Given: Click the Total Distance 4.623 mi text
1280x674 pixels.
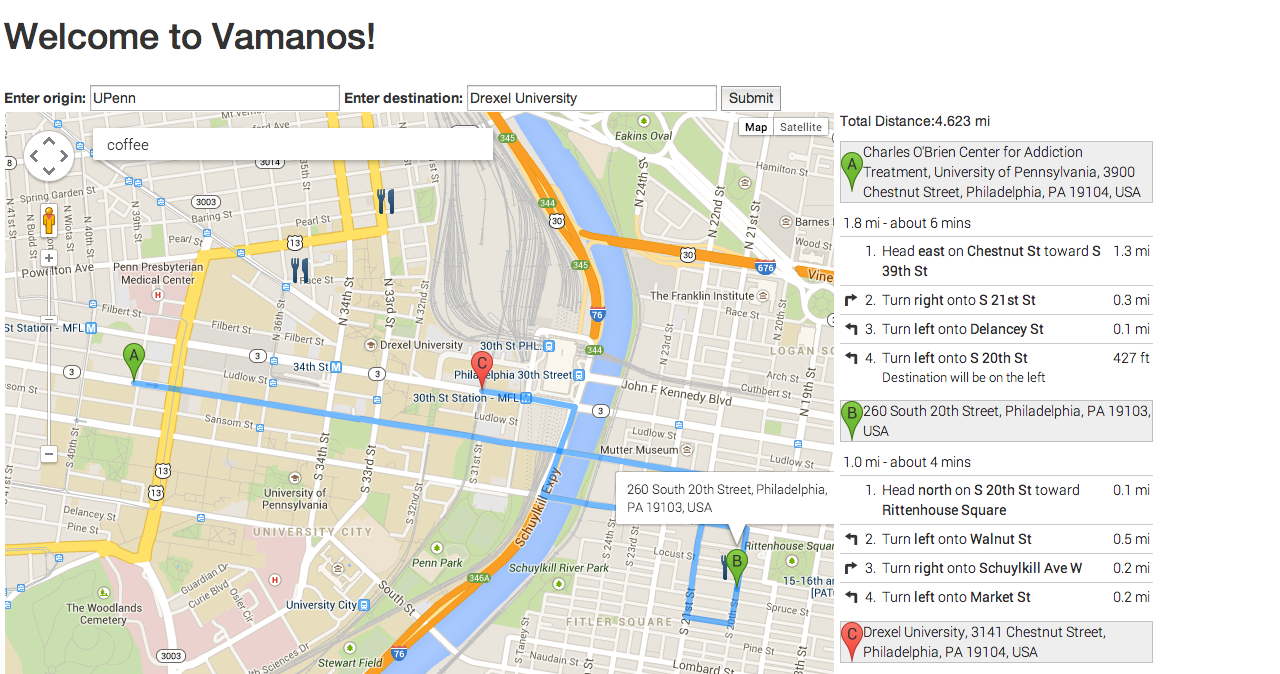Looking at the screenshot, I should tap(915, 121).
